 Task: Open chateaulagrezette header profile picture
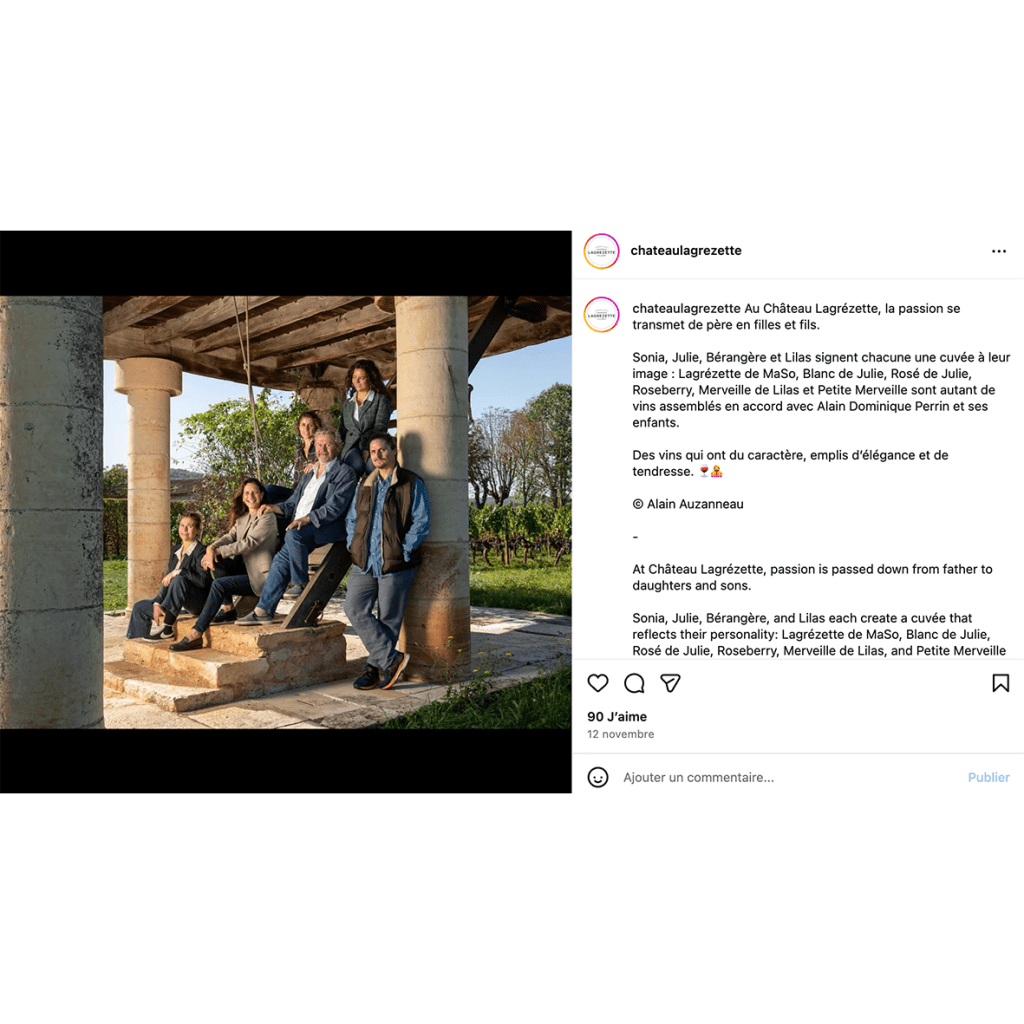point(601,251)
